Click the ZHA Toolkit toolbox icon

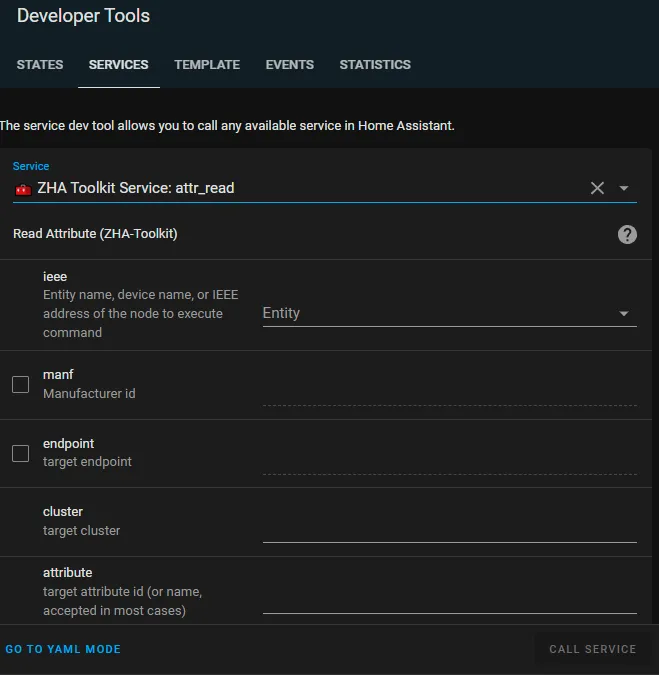point(23,189)
